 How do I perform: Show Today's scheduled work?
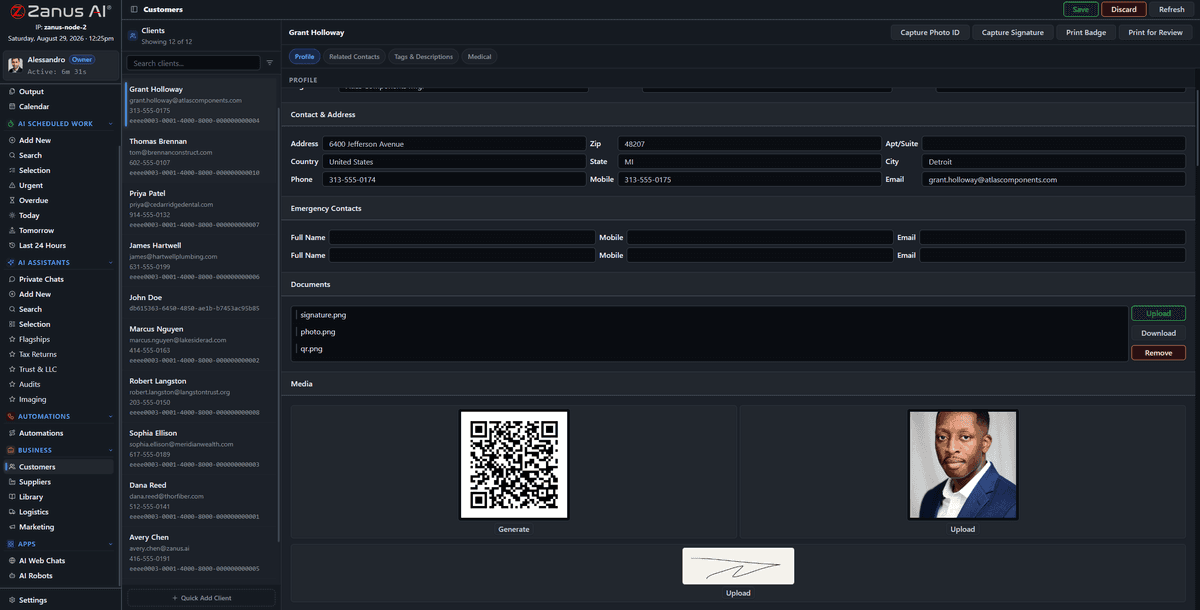click(29, 215)
